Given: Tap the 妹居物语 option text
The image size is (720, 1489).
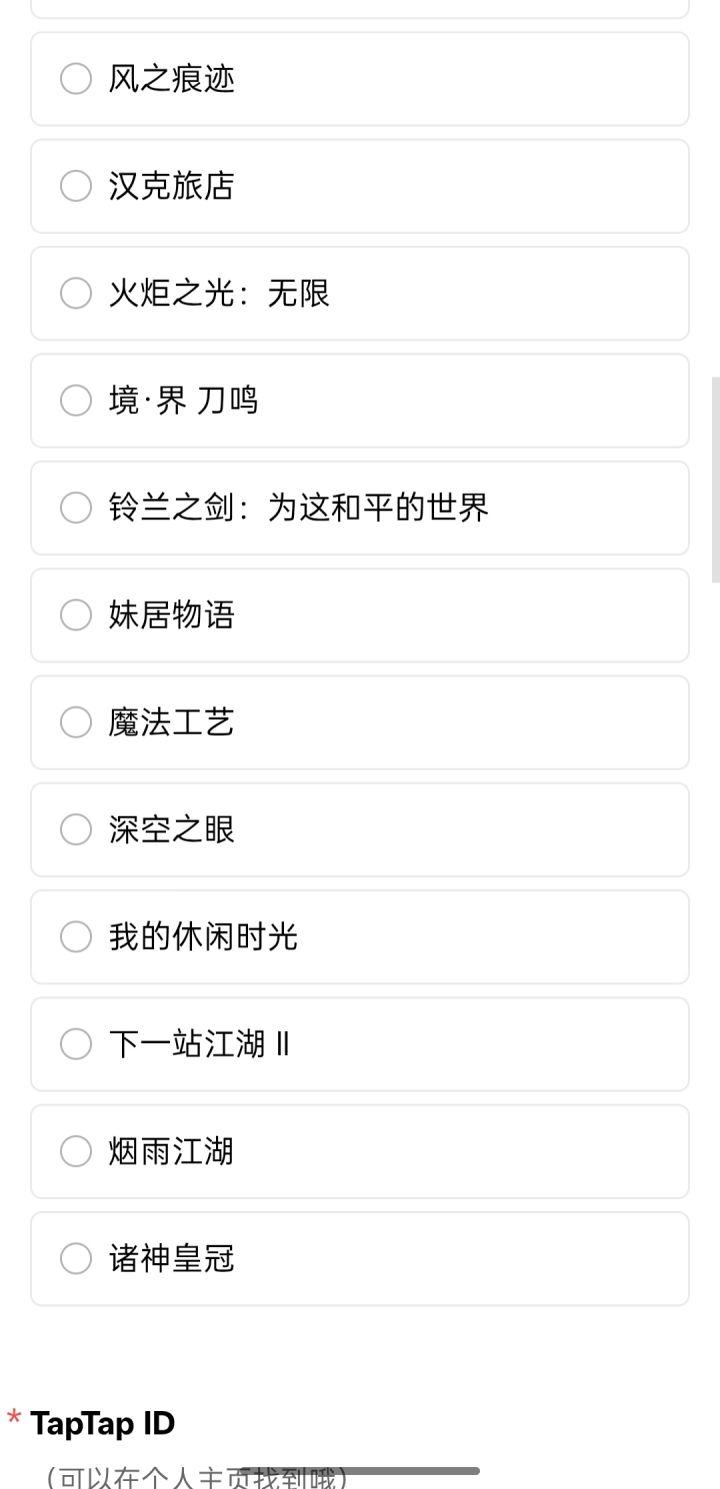Looking at the screenshot, I should 171,615.
